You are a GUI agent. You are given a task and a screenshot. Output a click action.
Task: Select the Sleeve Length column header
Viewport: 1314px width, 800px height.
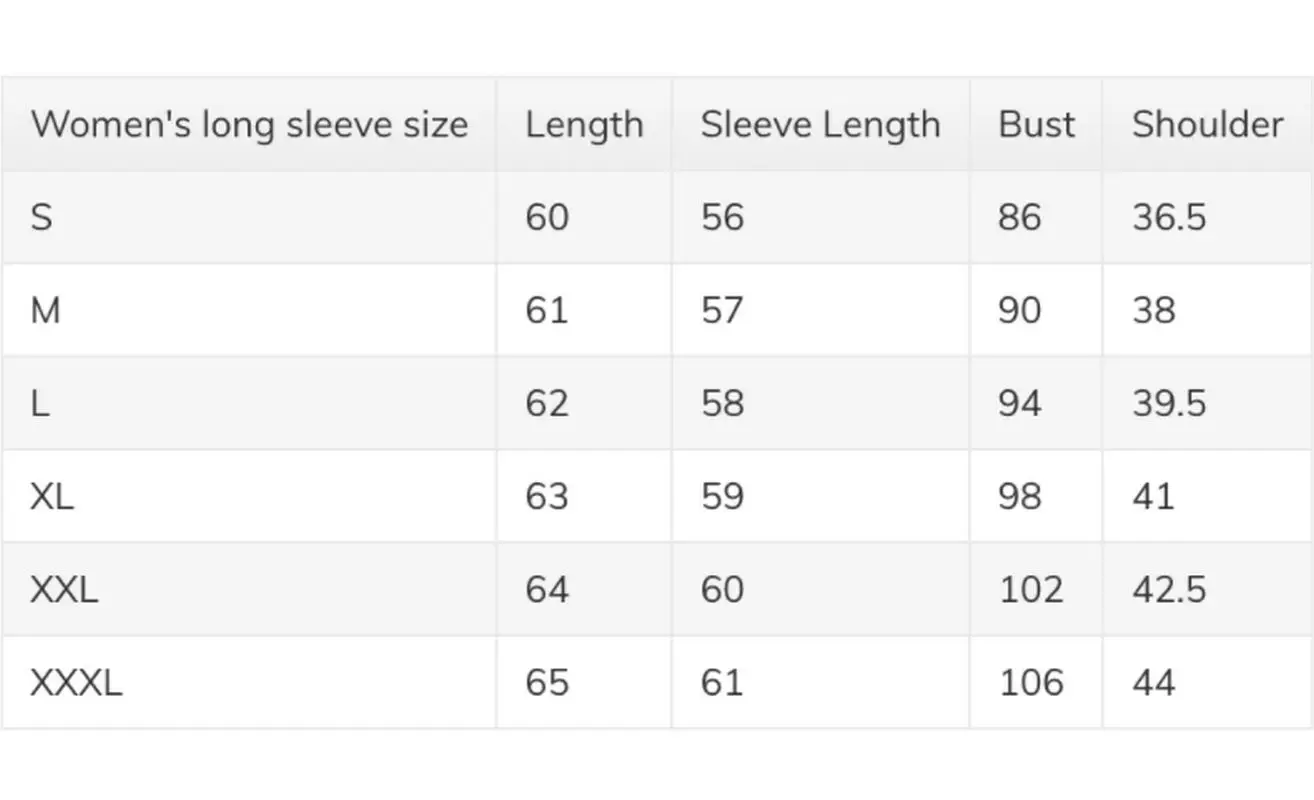click(820, 125)
